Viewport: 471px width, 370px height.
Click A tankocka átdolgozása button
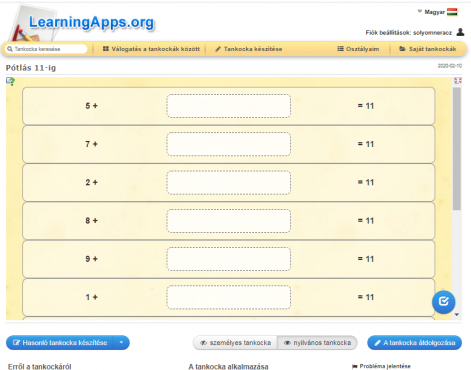pyautogui.click(x=414, y=343)
